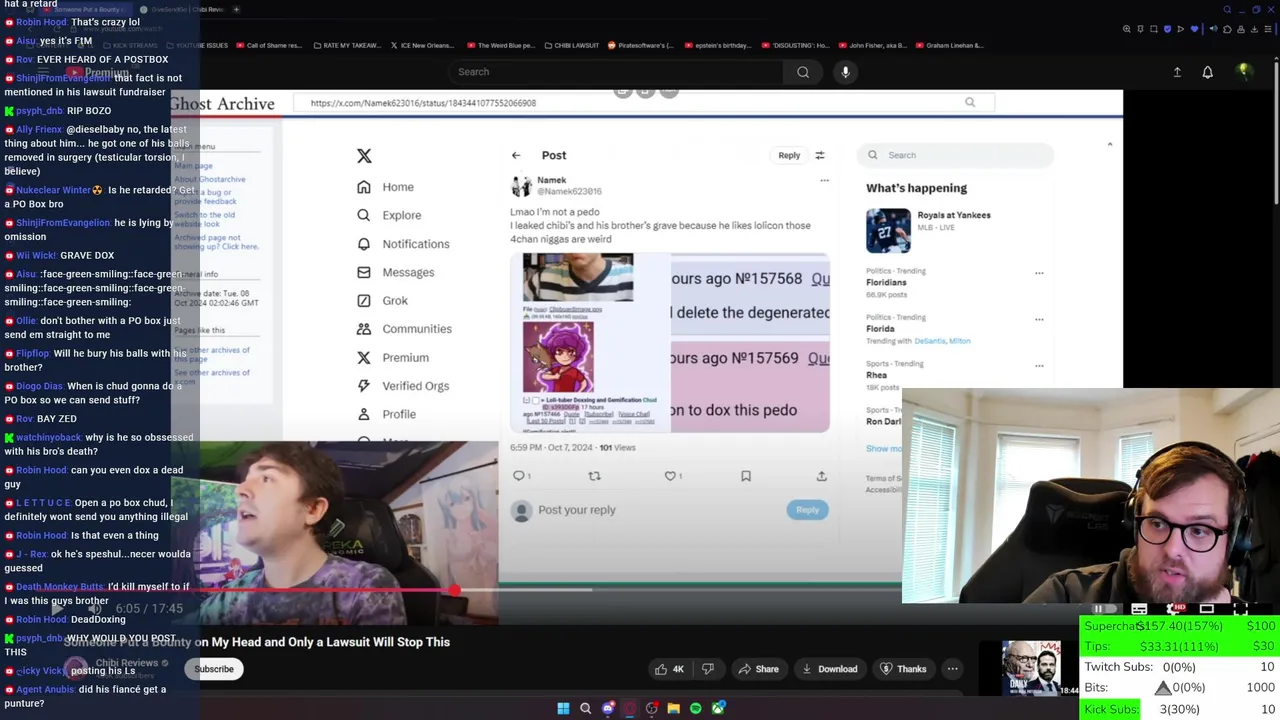Screen dimensions: 1280x720
Task: Open RATE MY TAKEAW... bookmark folder
Action: coord(350,45)
